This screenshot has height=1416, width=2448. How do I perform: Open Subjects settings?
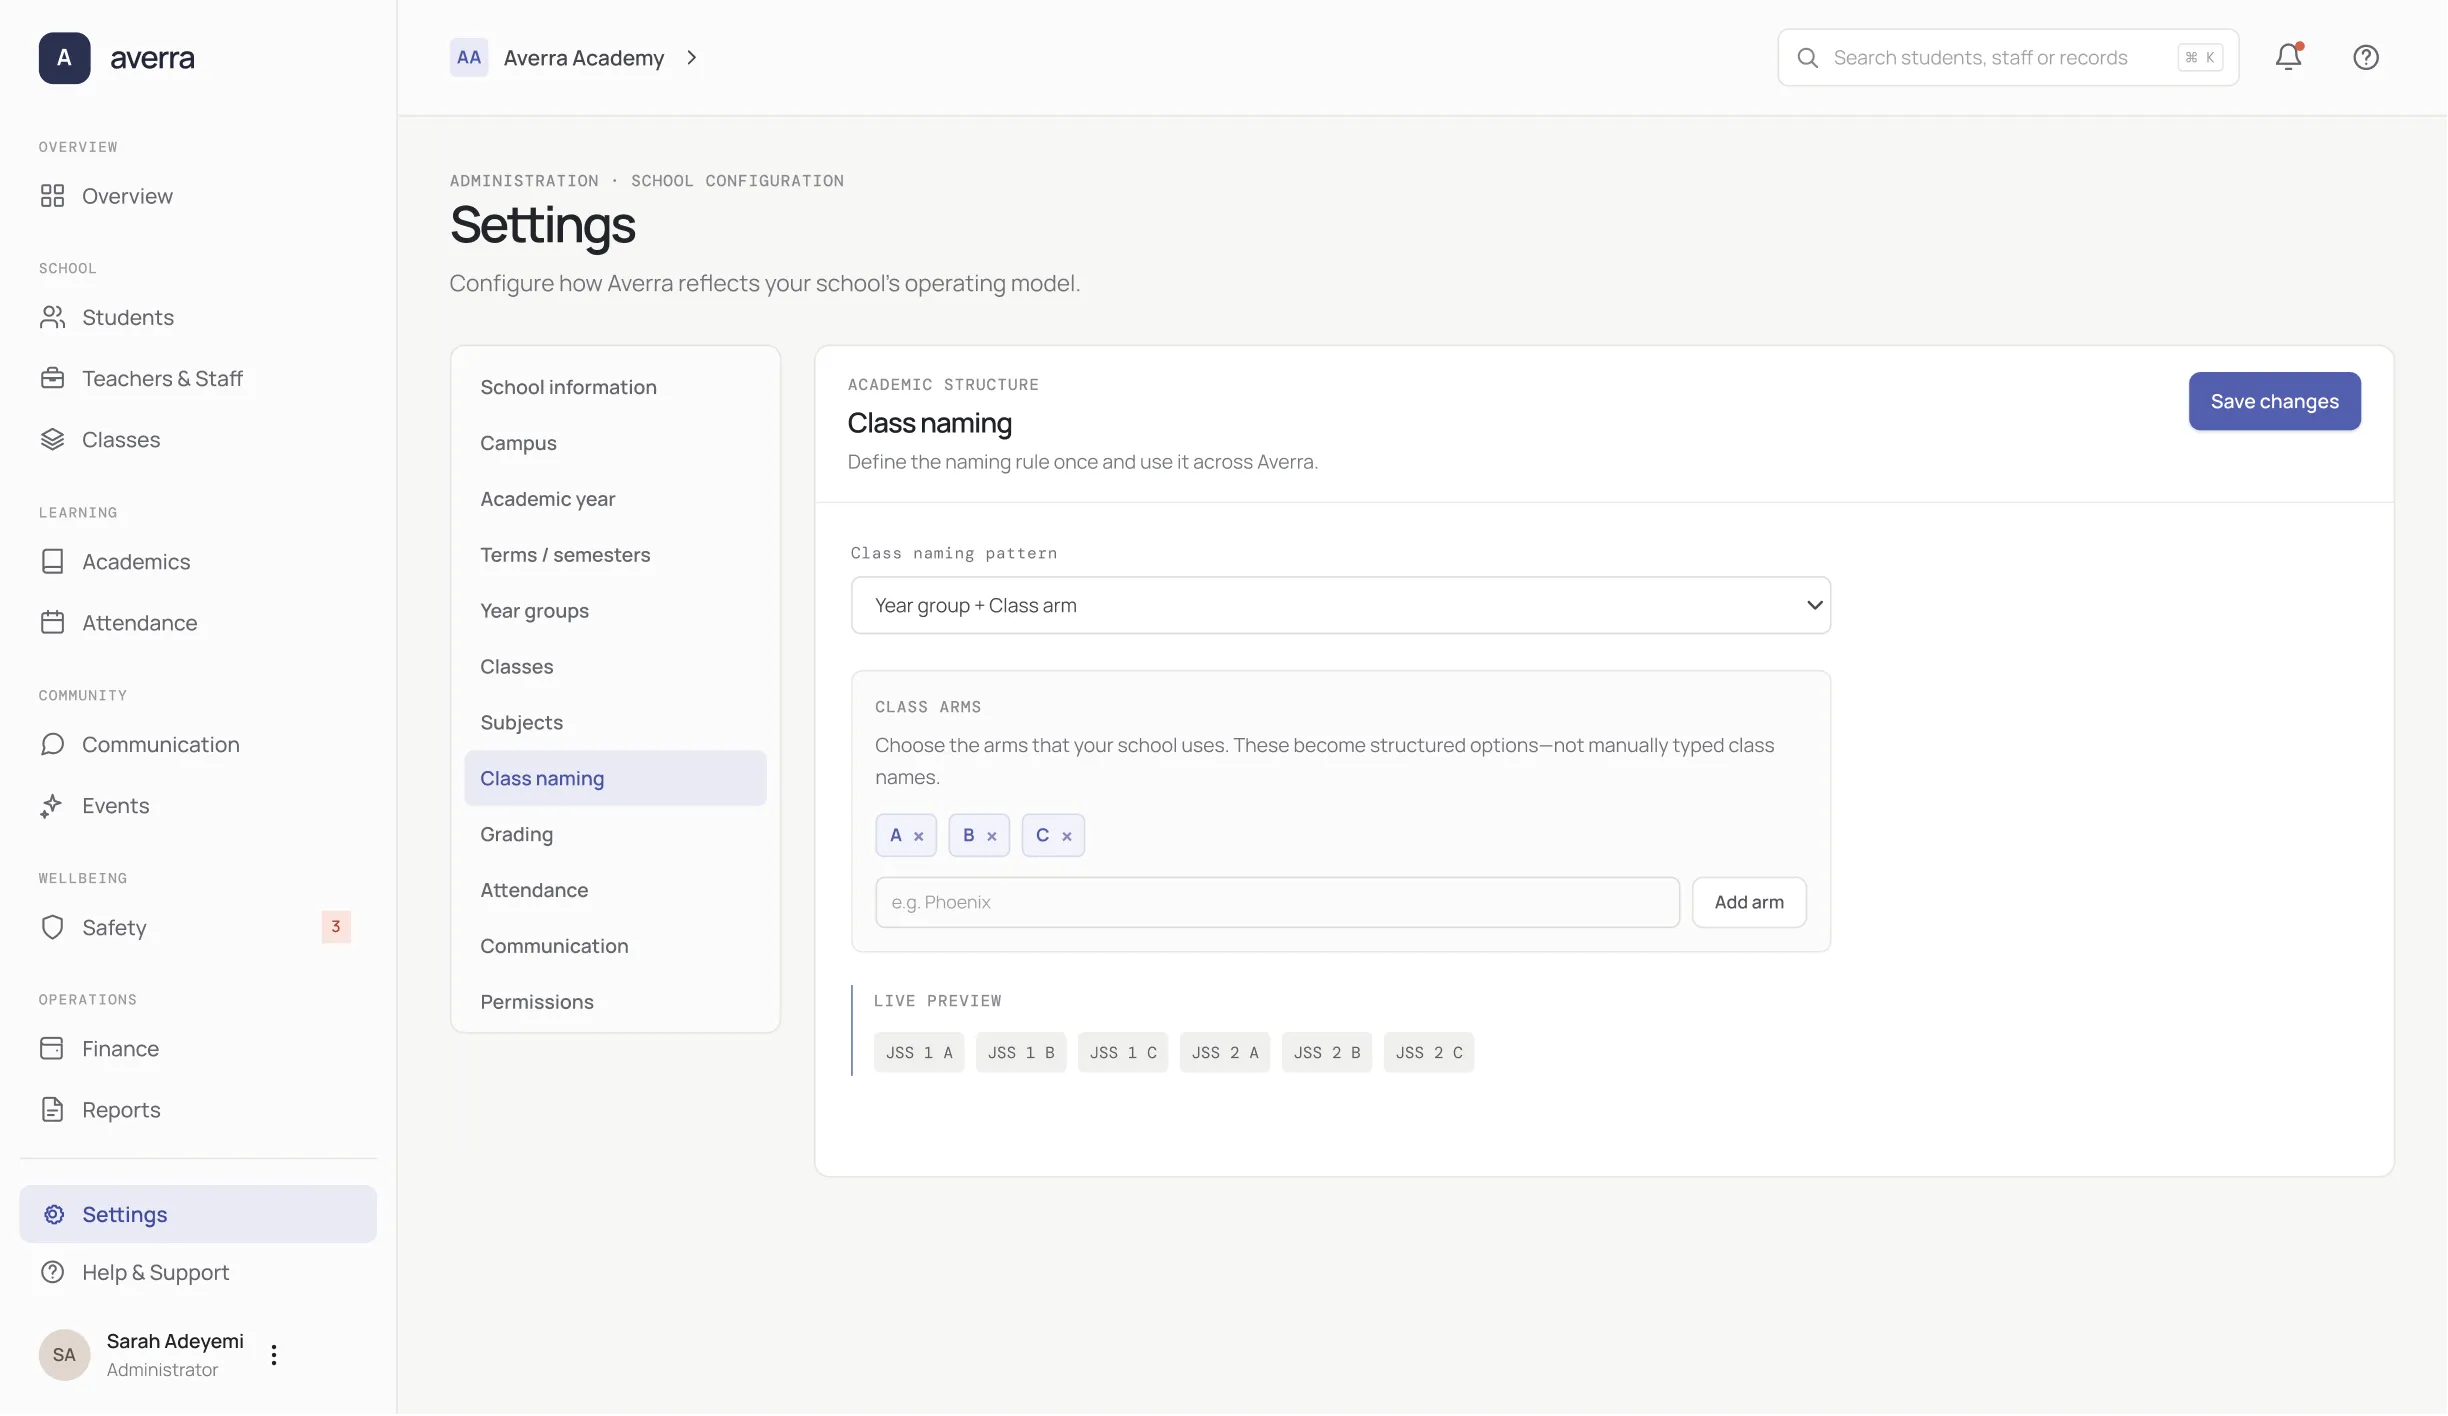click(615, 722)
